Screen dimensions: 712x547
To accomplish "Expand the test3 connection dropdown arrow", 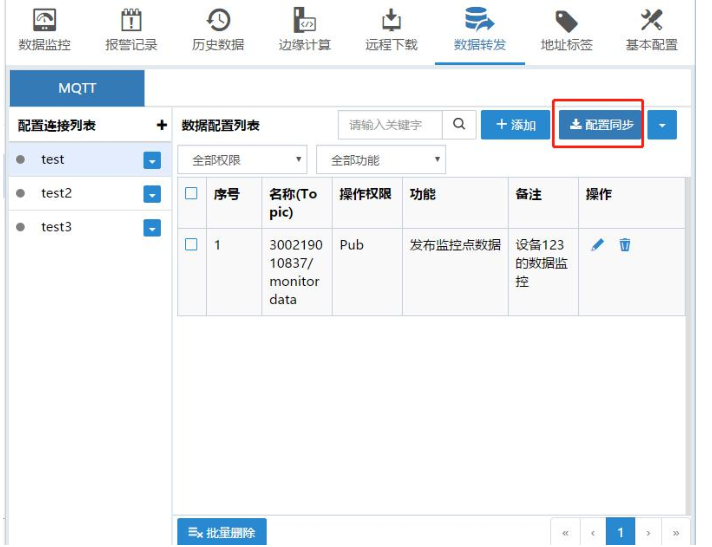I will [152, 228].
